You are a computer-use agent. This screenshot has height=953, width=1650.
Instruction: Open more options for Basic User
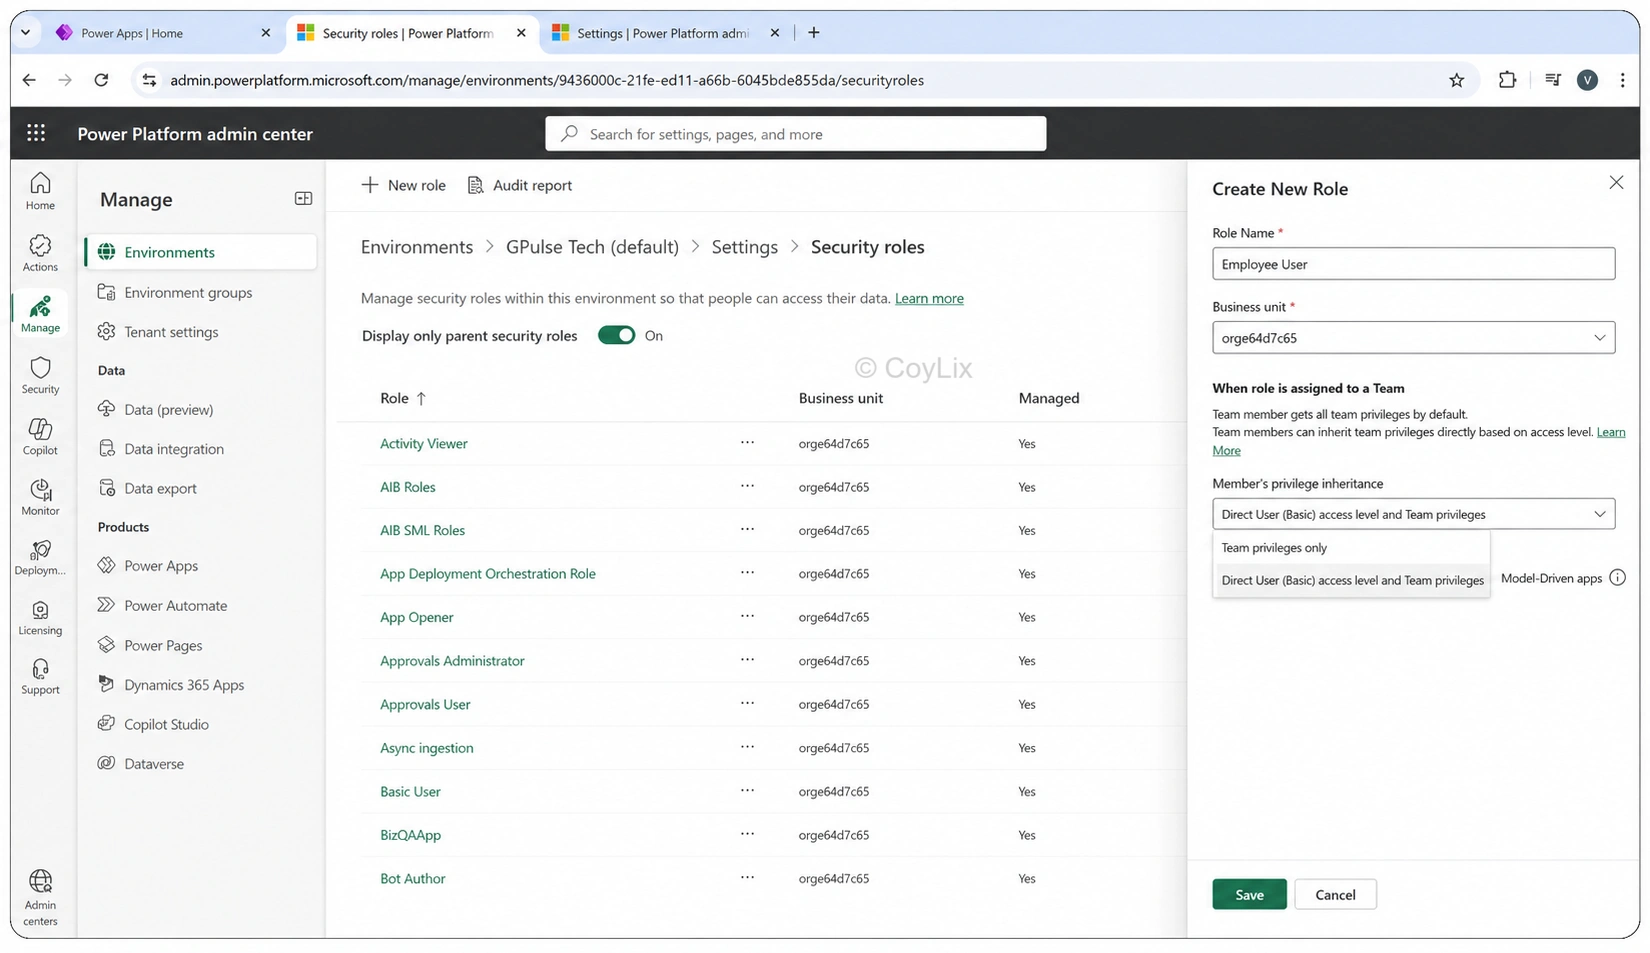click(747, 790)
